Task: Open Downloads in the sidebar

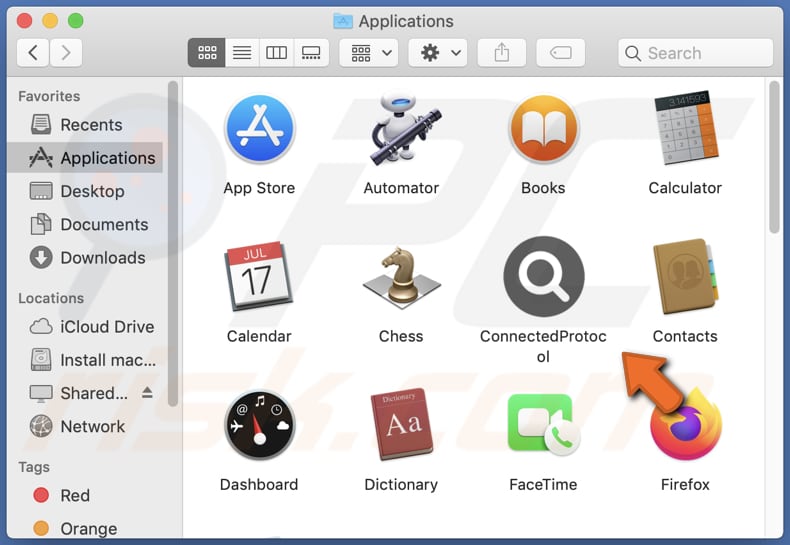Action: pyautogui.click(x=86, y=258)
